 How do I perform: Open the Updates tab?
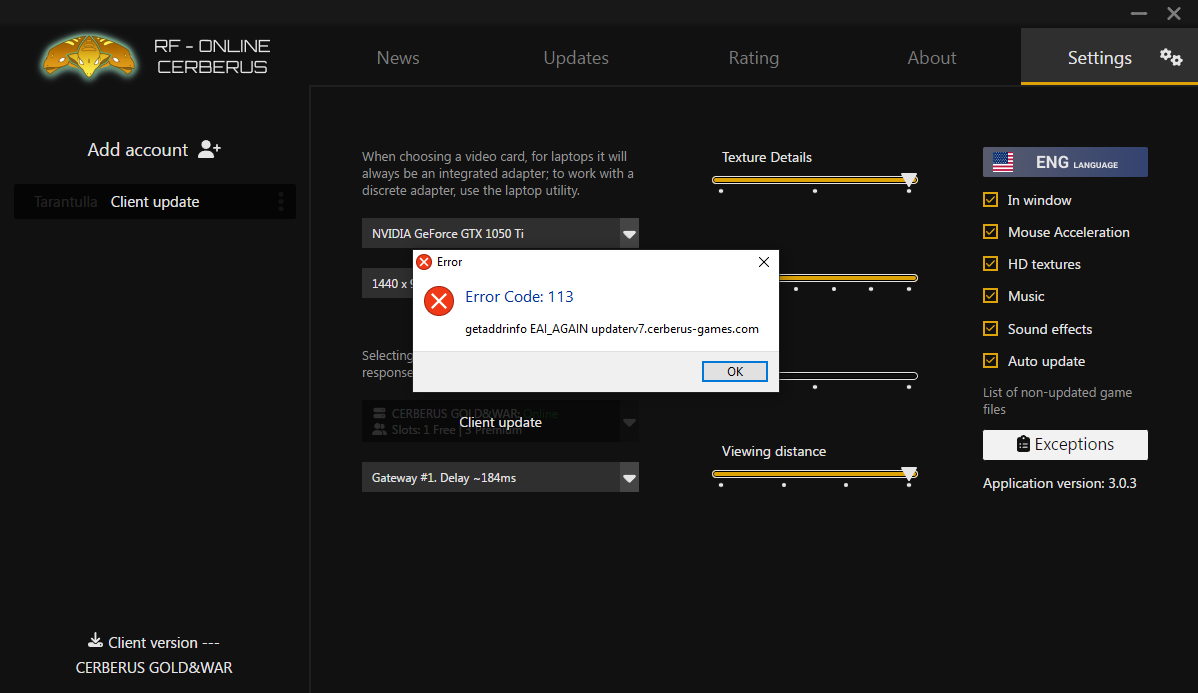576,58
